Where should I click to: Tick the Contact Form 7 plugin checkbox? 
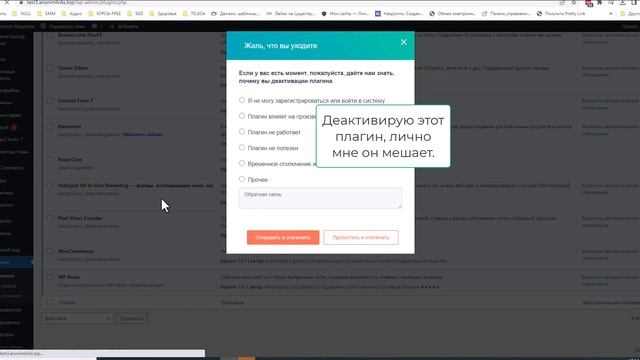[50, 100]
